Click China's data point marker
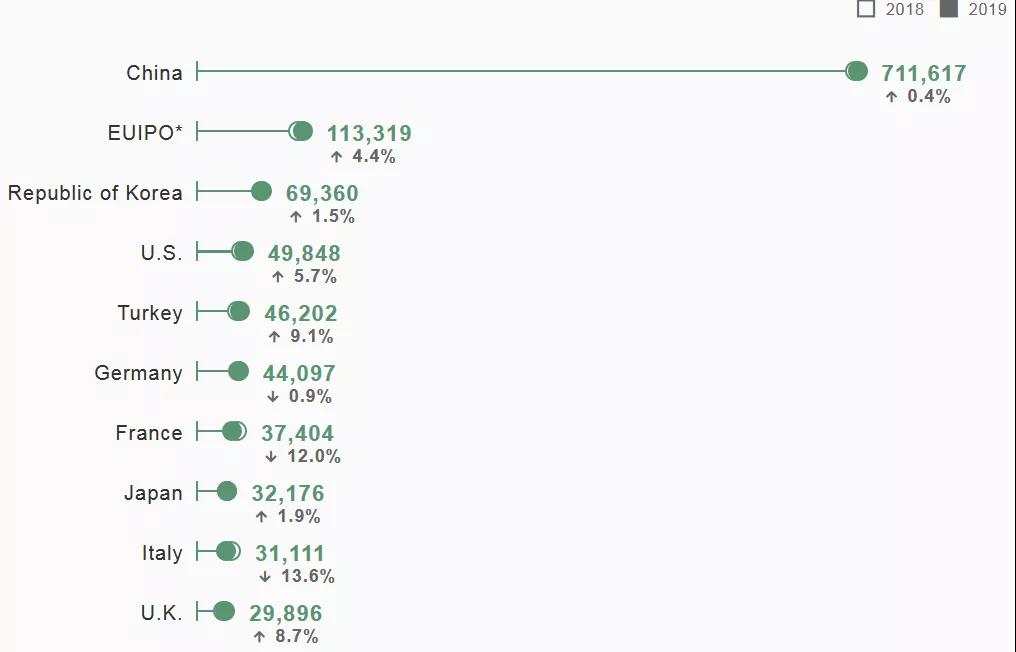1016x652 pixels. (x=857, y=71)
